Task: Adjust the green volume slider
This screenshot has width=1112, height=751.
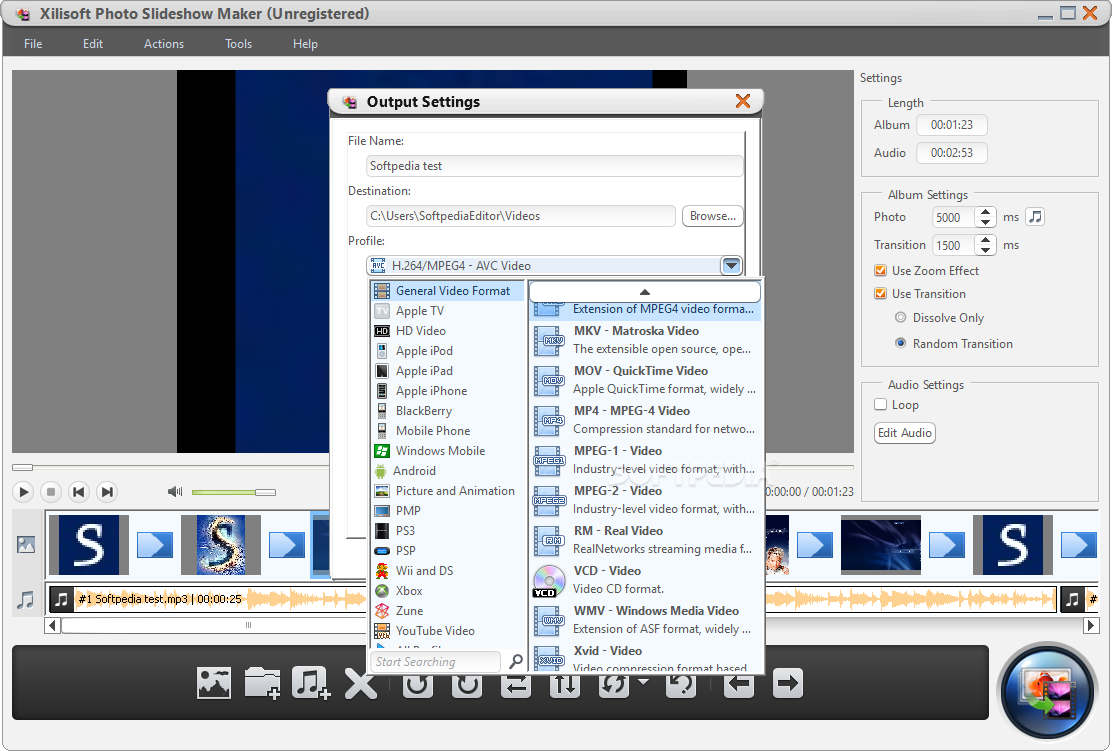Action: [x=233, y=492]
